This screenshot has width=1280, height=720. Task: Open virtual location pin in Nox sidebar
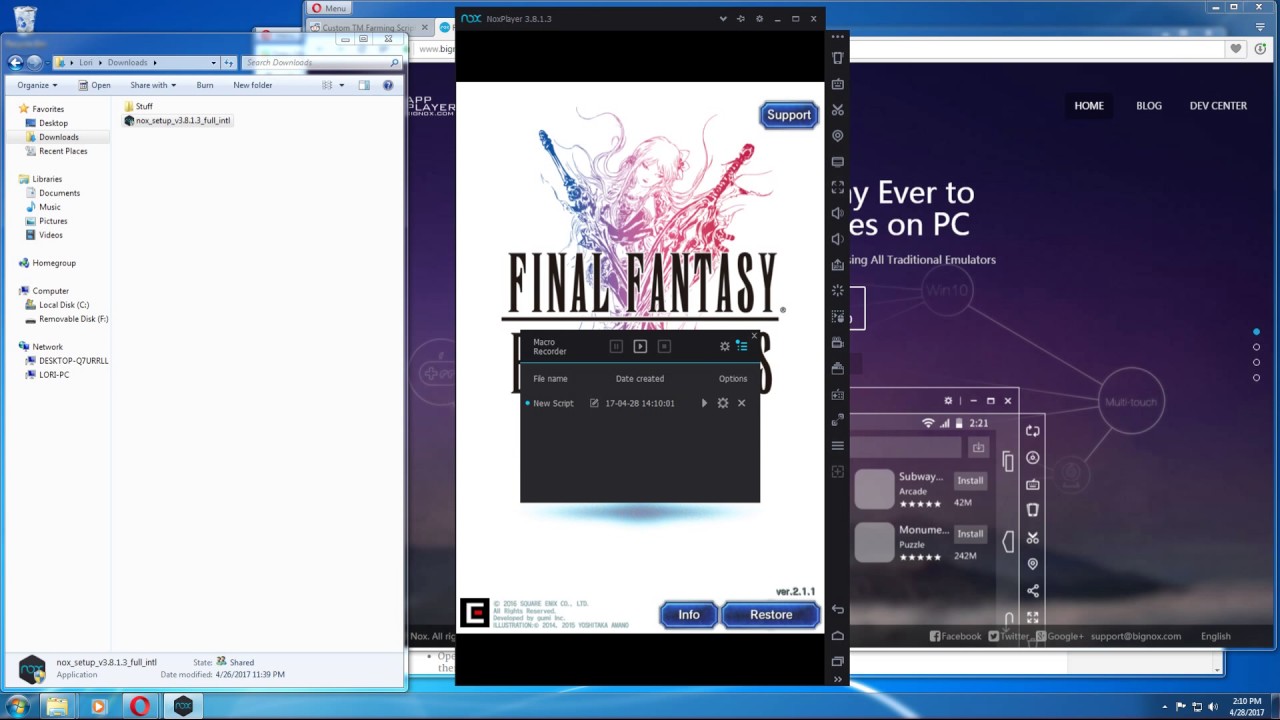click(838, 136)
